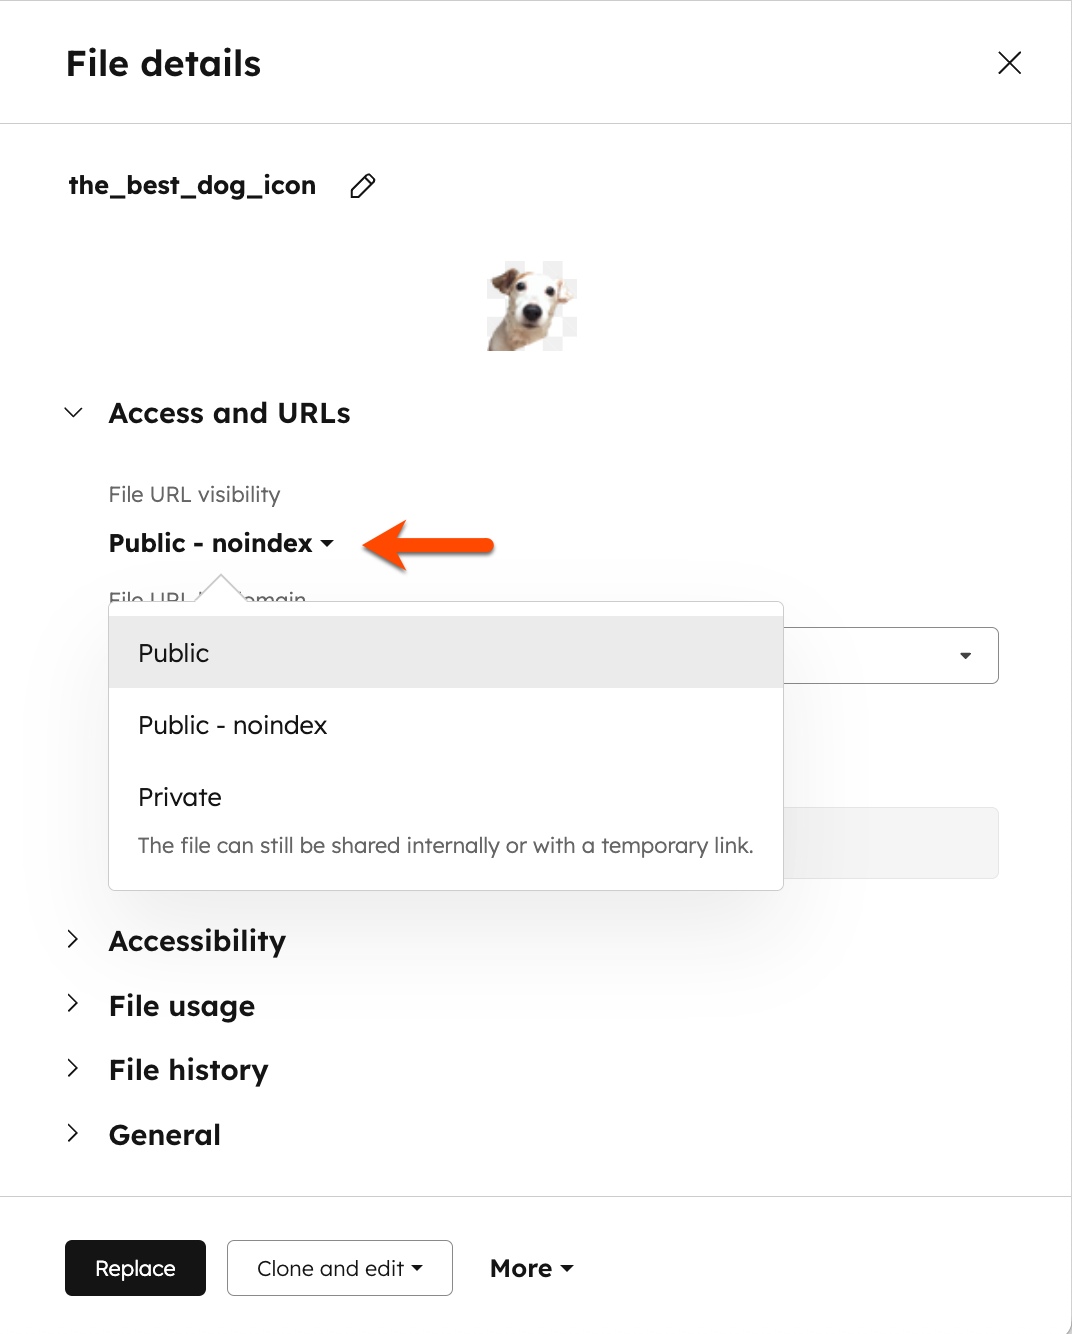Click the File details dialog title
This screenshot has height=1334, width=1072.
[163, 63]
